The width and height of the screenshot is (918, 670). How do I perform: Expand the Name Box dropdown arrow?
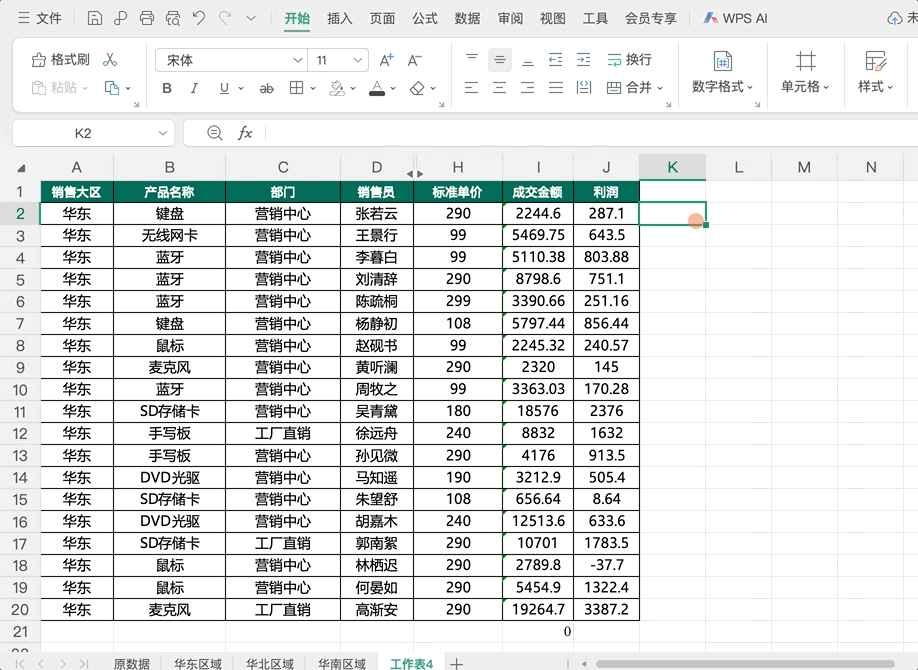[x=163, y=133]
